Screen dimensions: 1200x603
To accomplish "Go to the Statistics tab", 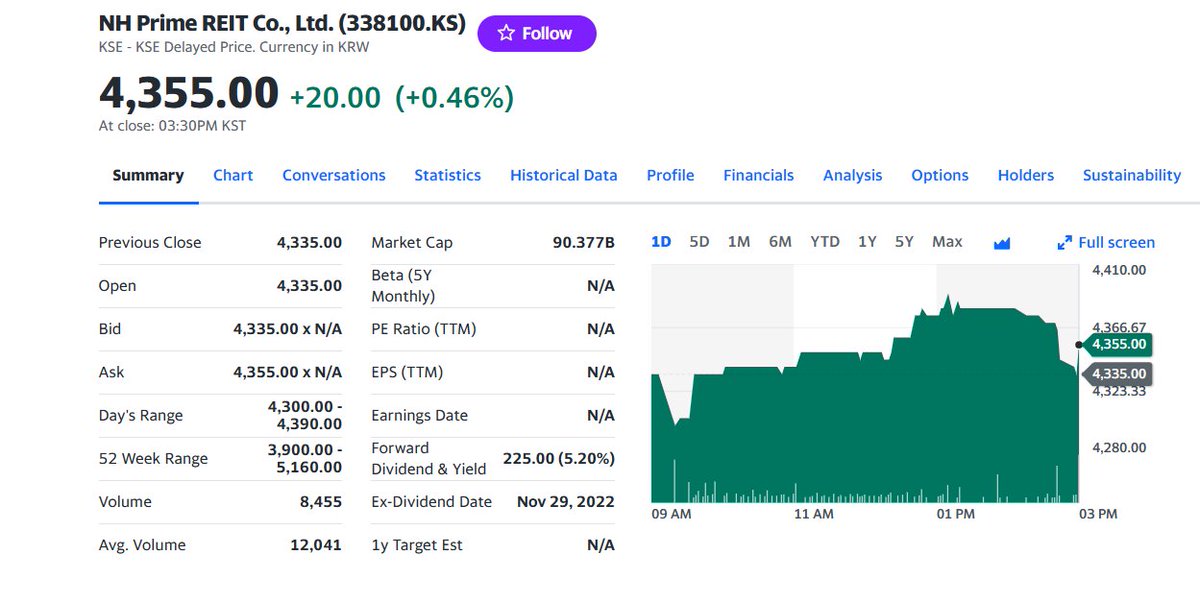I will (x=448, y=175).
